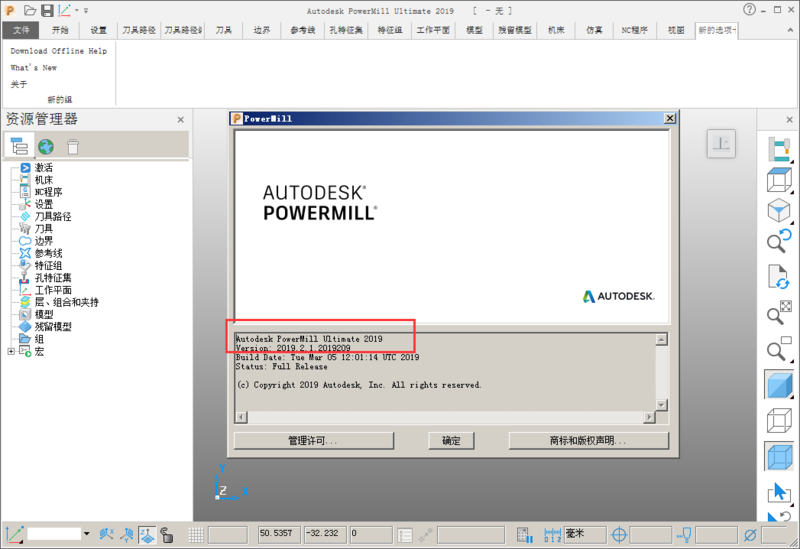Select the 工作平面 ribbon tab

click(x=433, y=30)
